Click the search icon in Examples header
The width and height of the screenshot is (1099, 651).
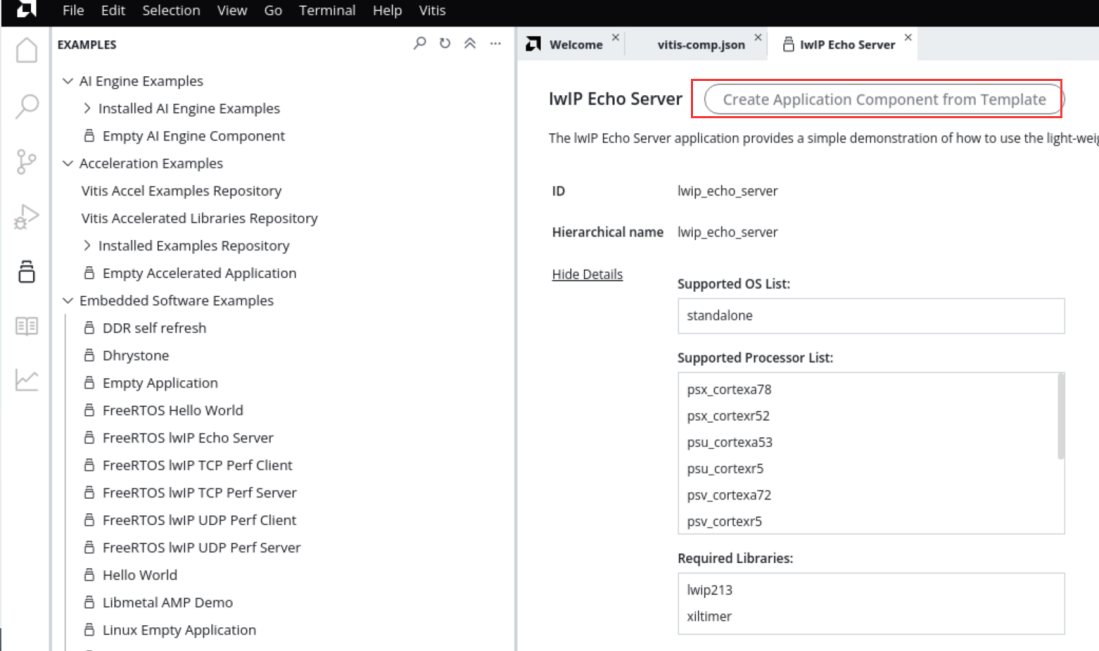pos(419,43)
